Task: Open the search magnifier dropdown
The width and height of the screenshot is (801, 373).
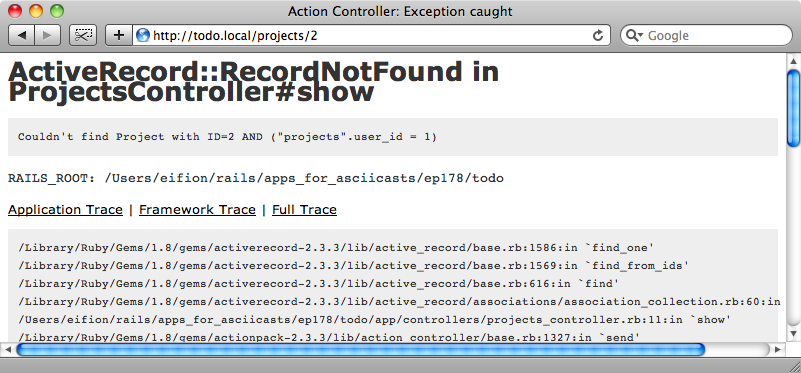Action: 634,35
